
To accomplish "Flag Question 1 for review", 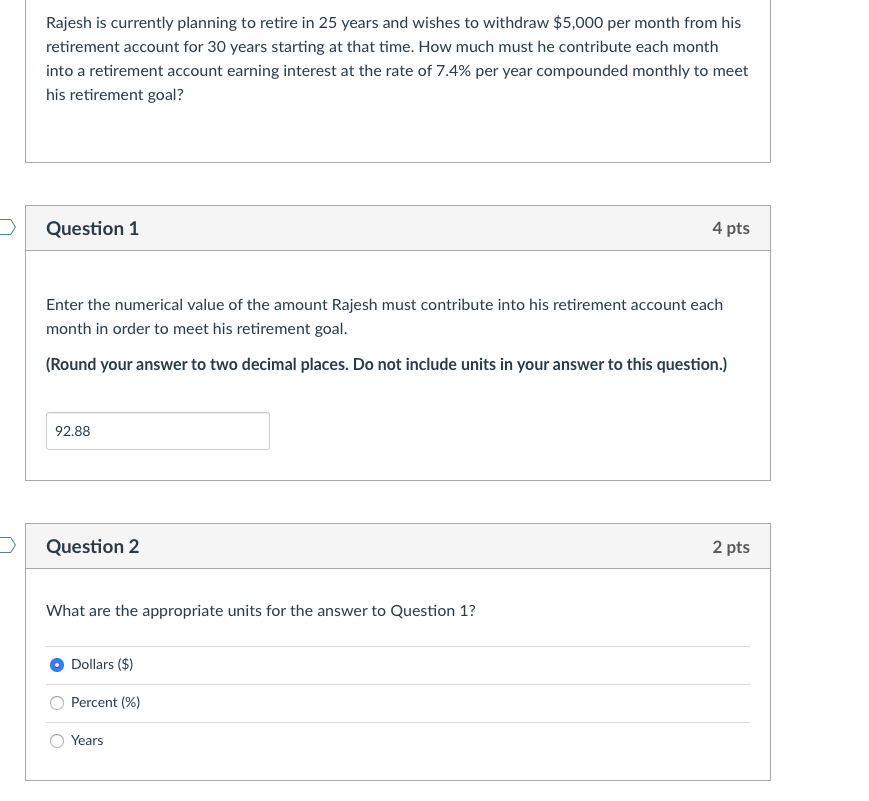I will pyautogui.click(x=7, y=227).
